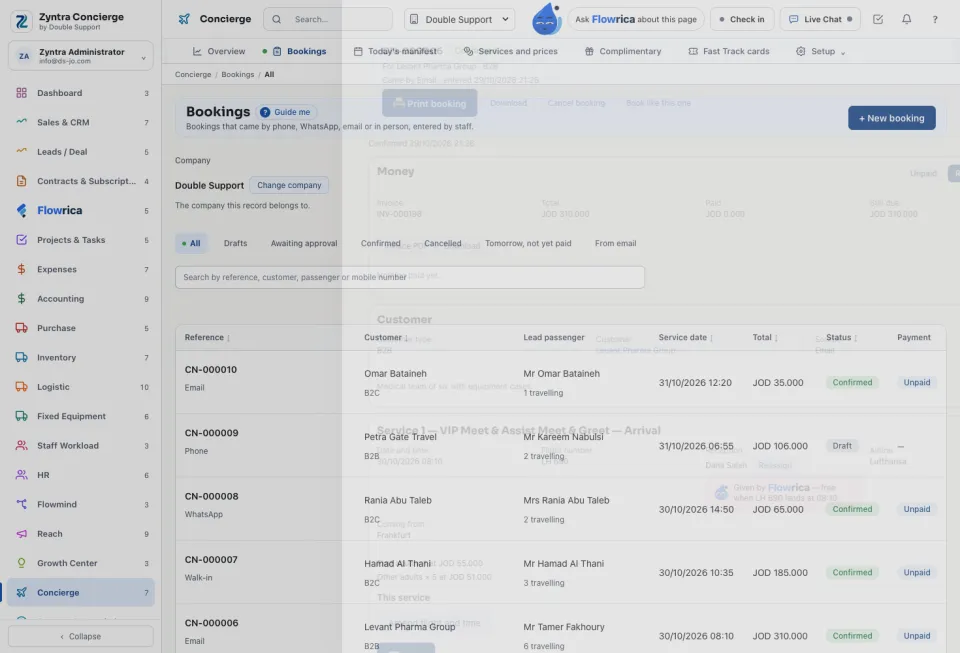Image resolution: width=960 pixels, height=653 pixels.
Task: Click Draft status of Petra Gate Travel
Action: tap(842, 446)
